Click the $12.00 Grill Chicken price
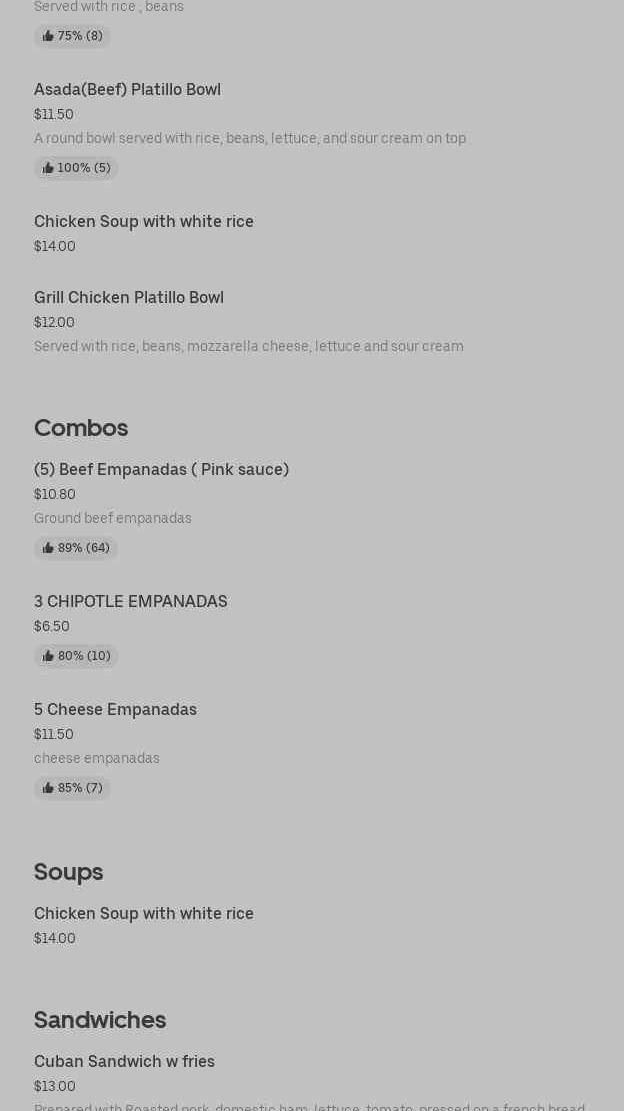The width and height of the screenshot is (624, 1111). (x=54, y=322)
